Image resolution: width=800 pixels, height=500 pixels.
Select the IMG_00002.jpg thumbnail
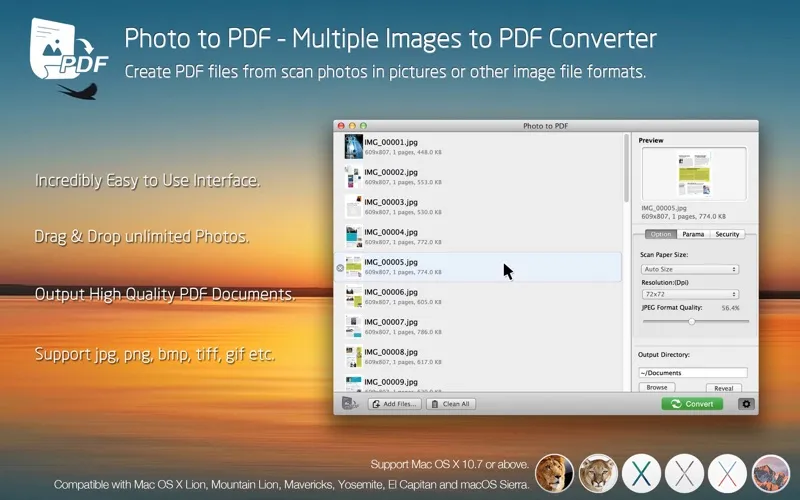click(354, 177)
